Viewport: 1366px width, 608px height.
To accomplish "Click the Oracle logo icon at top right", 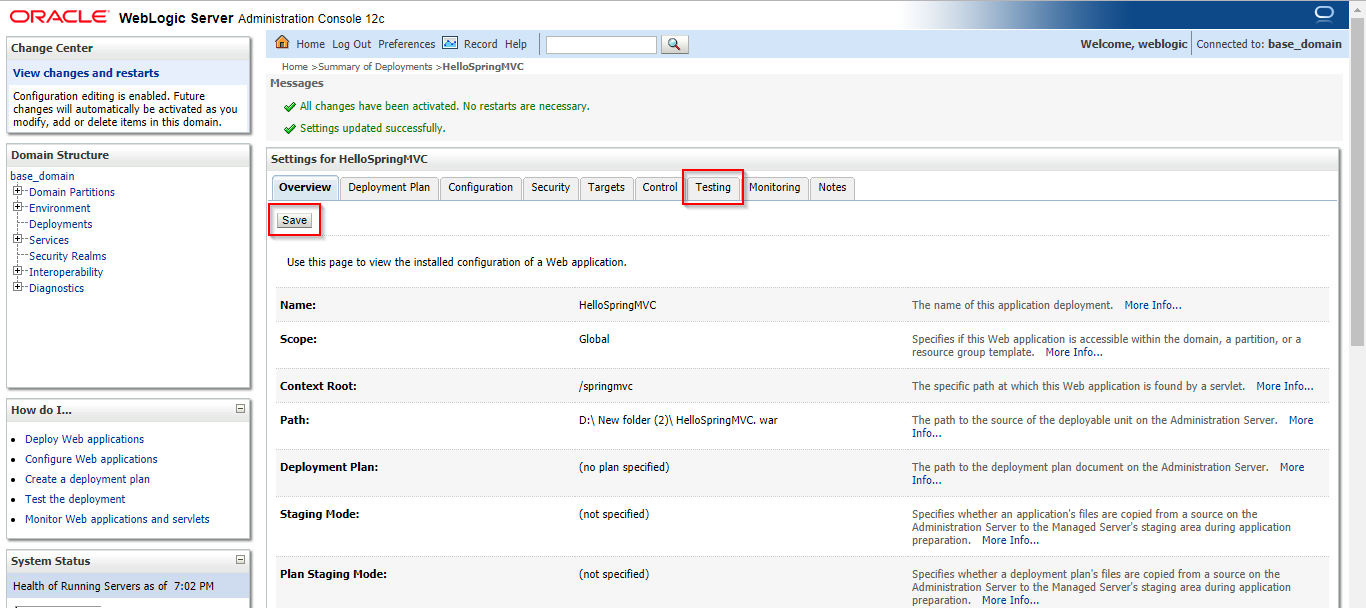I will tap(1325, 13).
